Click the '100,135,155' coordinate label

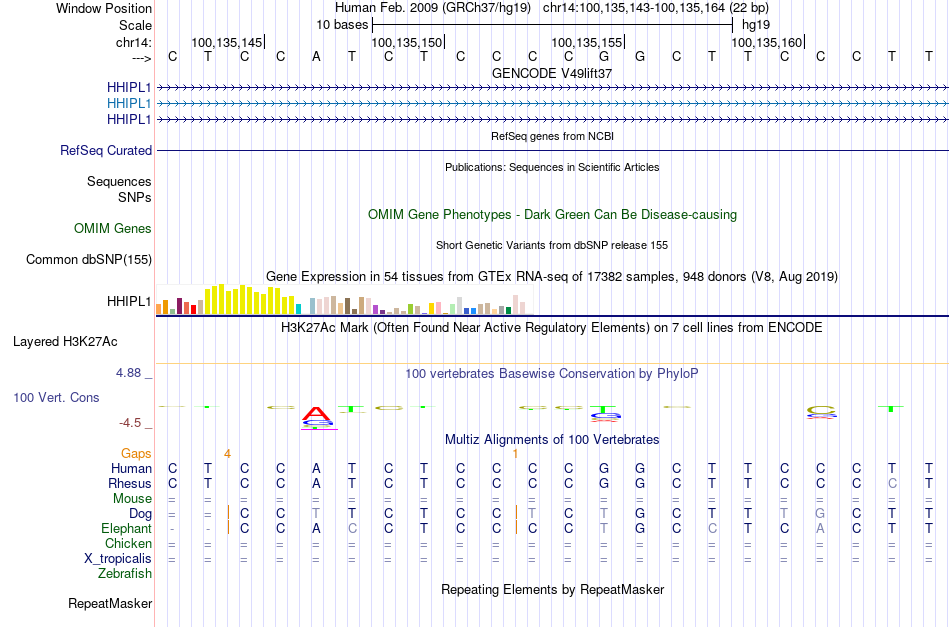[586, 42]
